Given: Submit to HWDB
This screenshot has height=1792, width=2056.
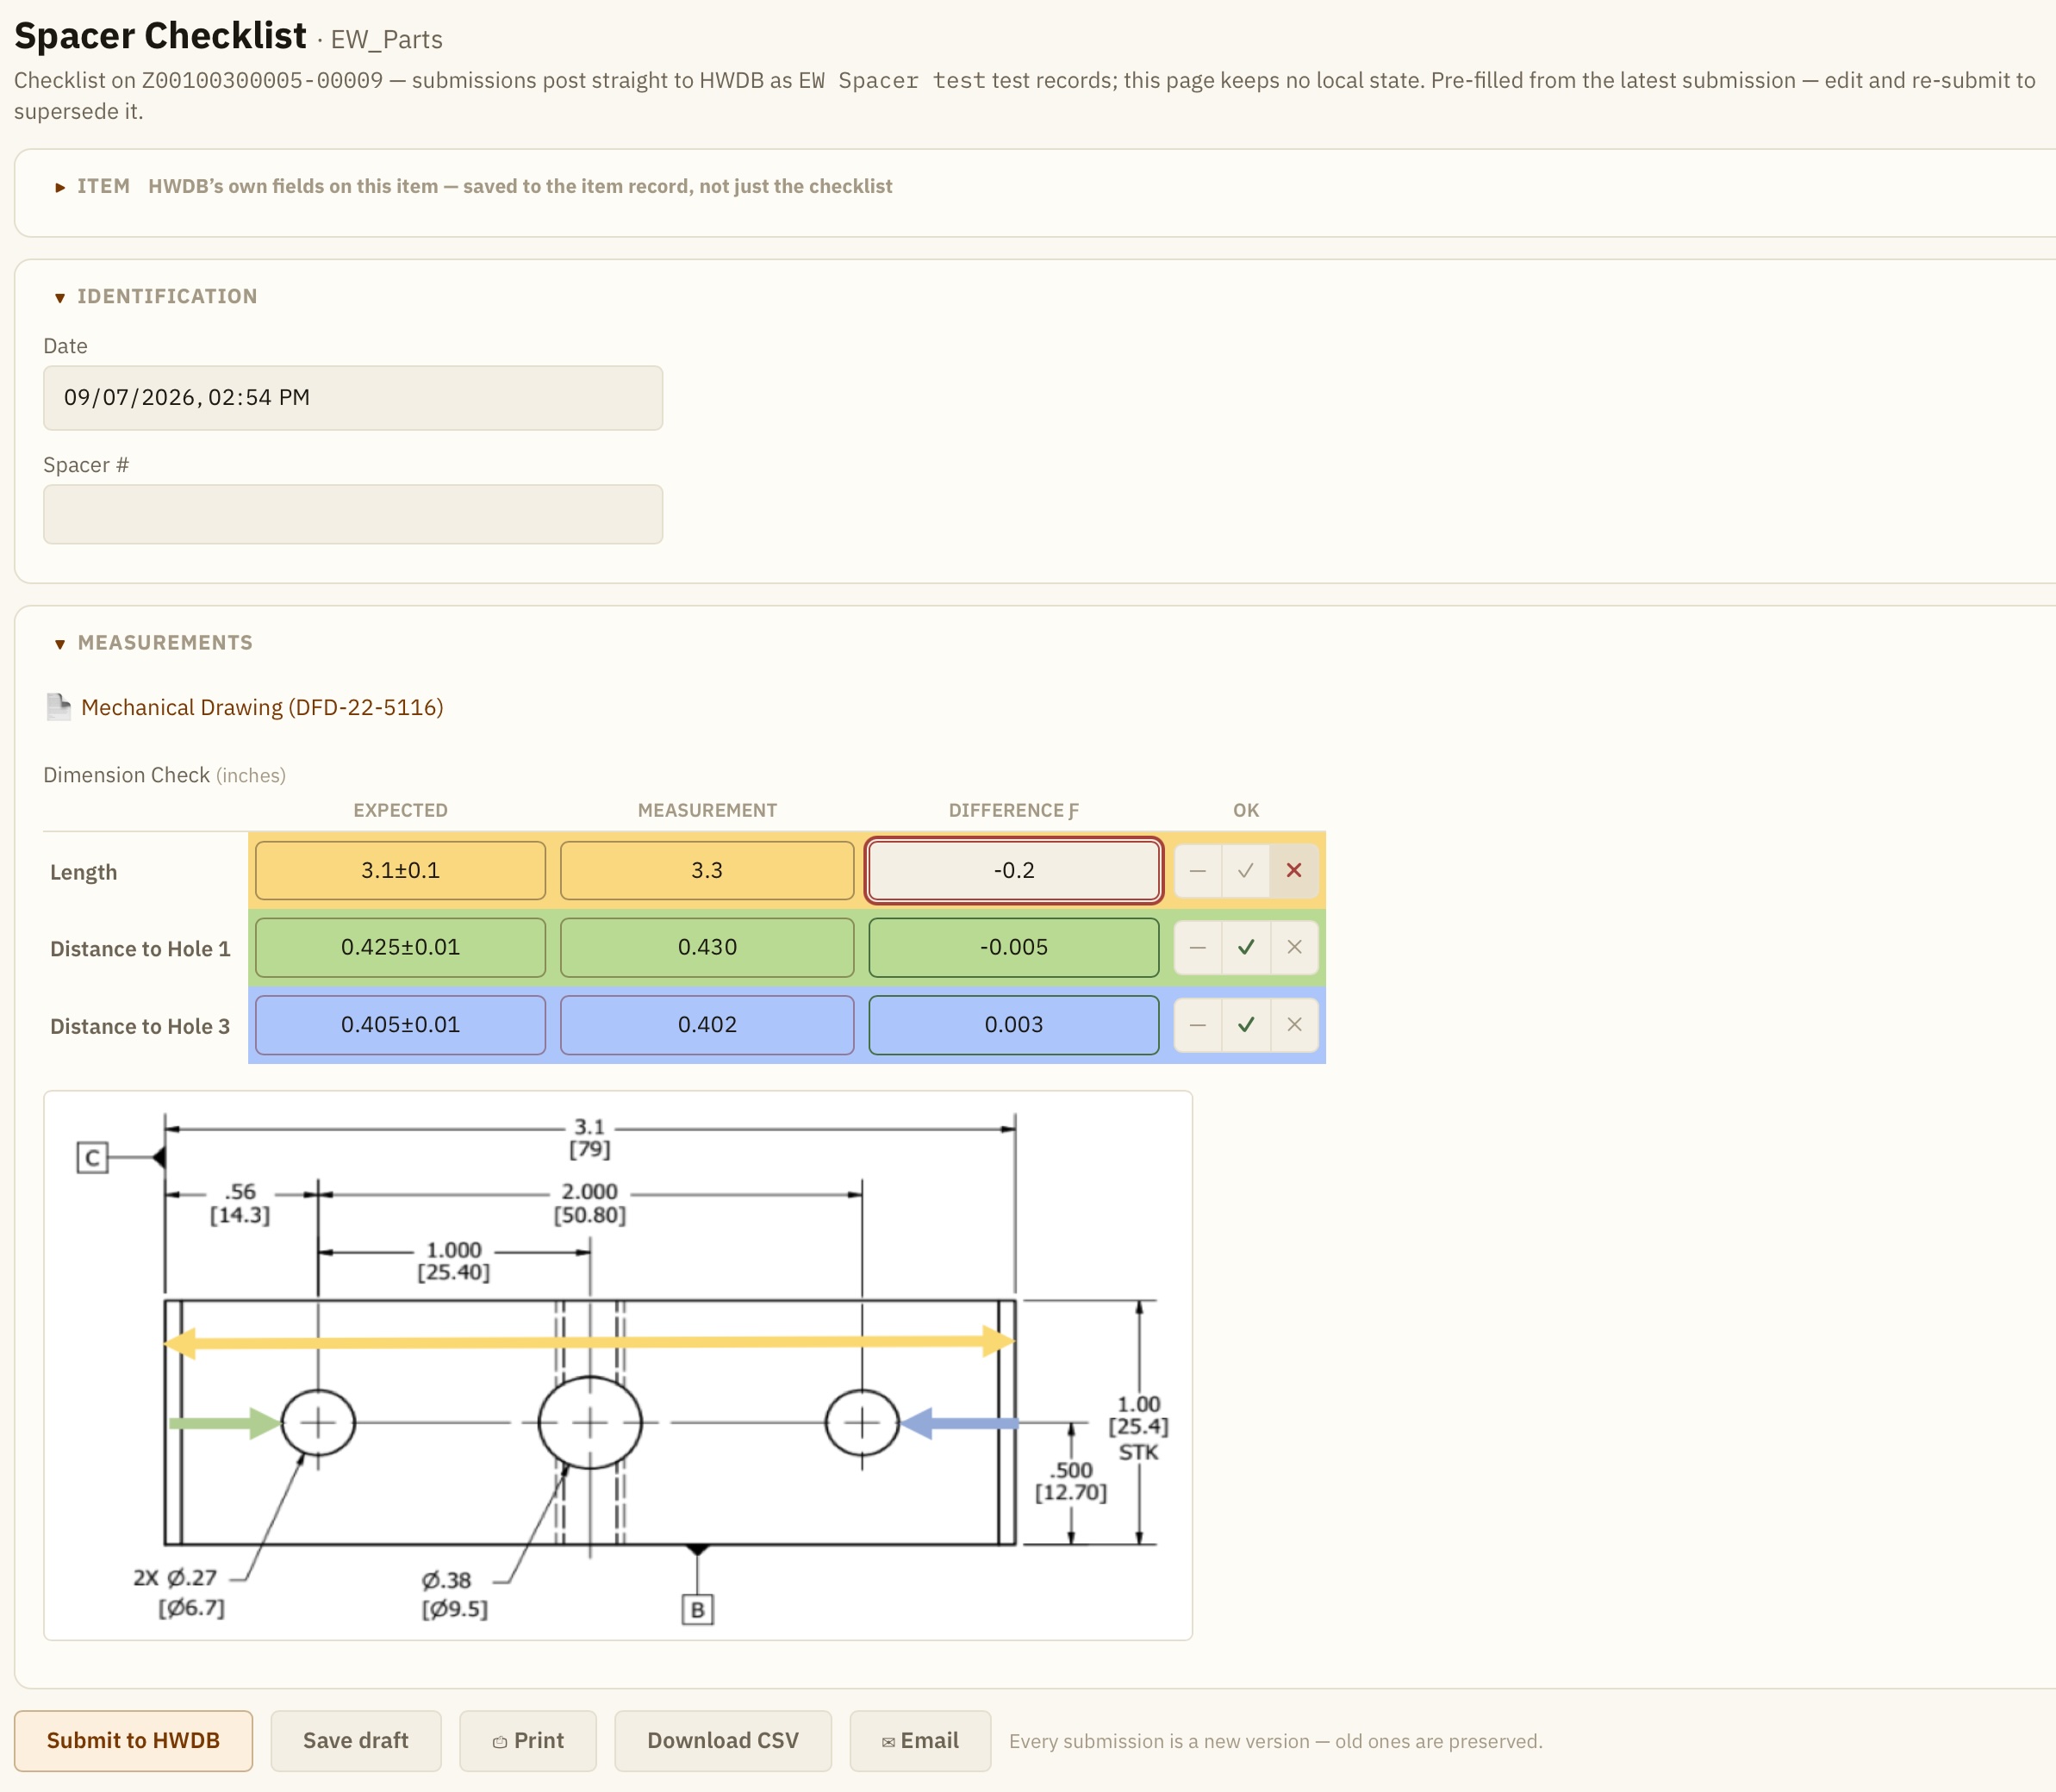Looking at the screenshot, I should tap(133, 1741).
